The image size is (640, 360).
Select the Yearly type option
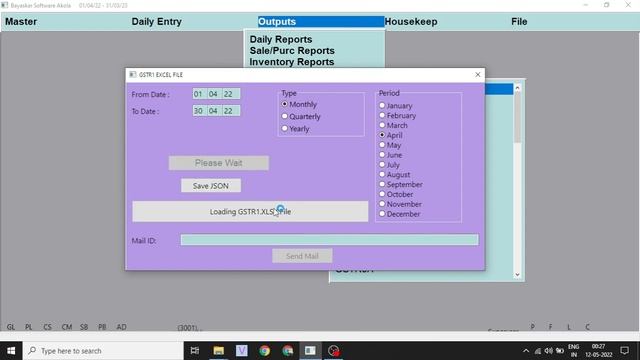pyautogui.click(x=296, y=129)
